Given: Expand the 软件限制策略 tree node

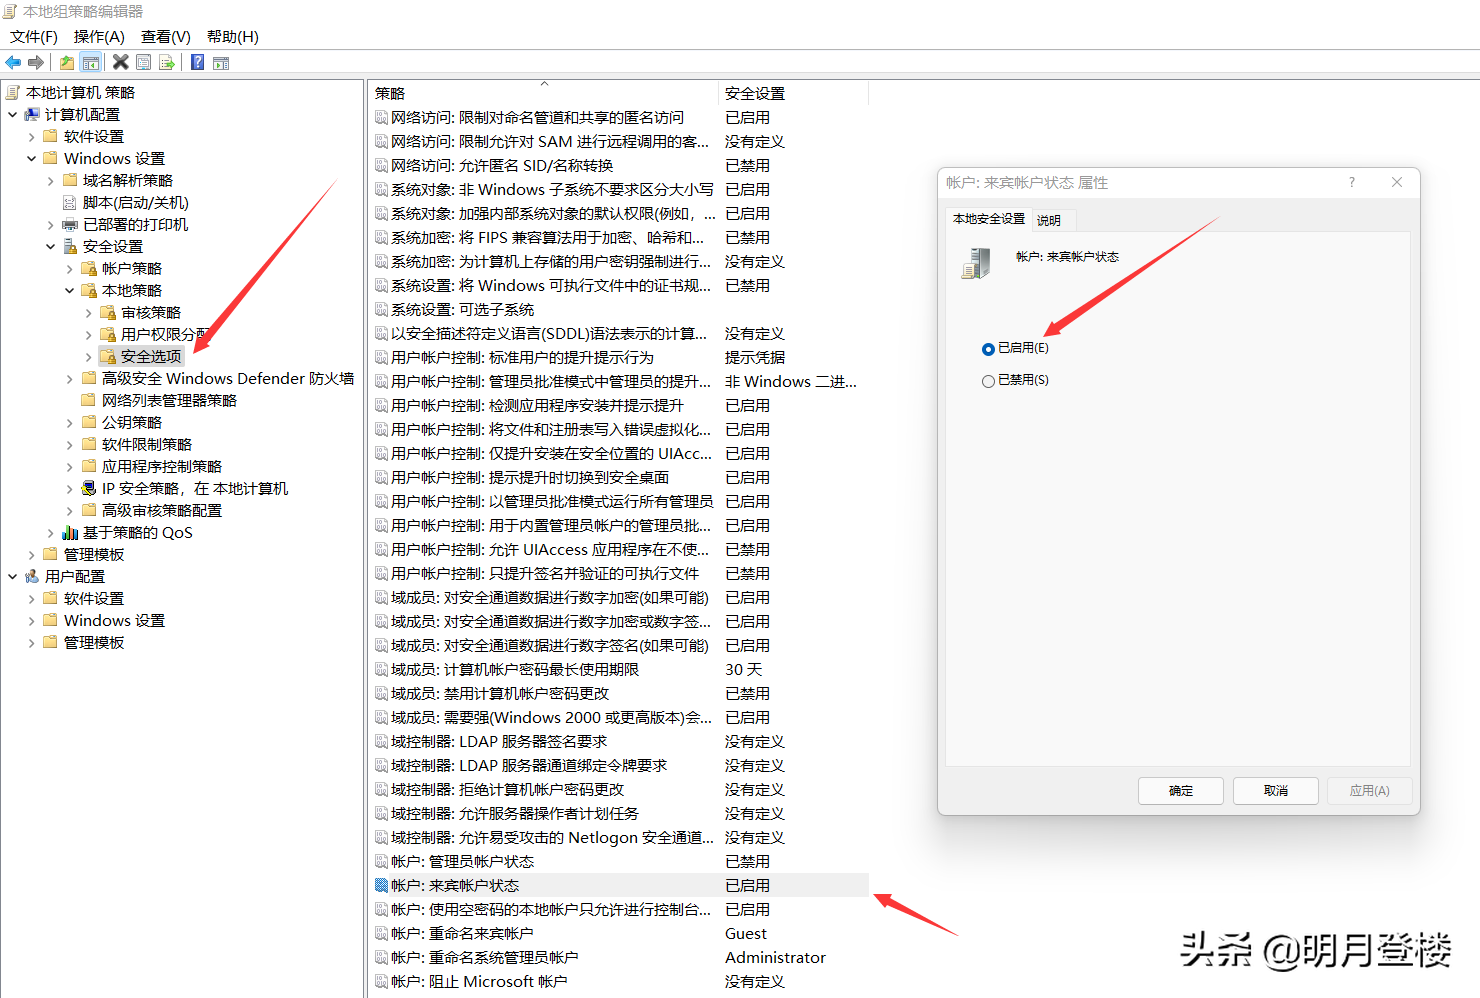Looking at the screenshot, I should 70,444.
